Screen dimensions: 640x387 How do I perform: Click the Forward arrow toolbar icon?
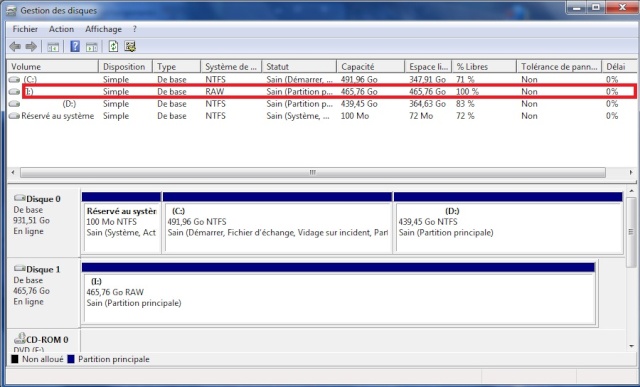click(31, 47)
